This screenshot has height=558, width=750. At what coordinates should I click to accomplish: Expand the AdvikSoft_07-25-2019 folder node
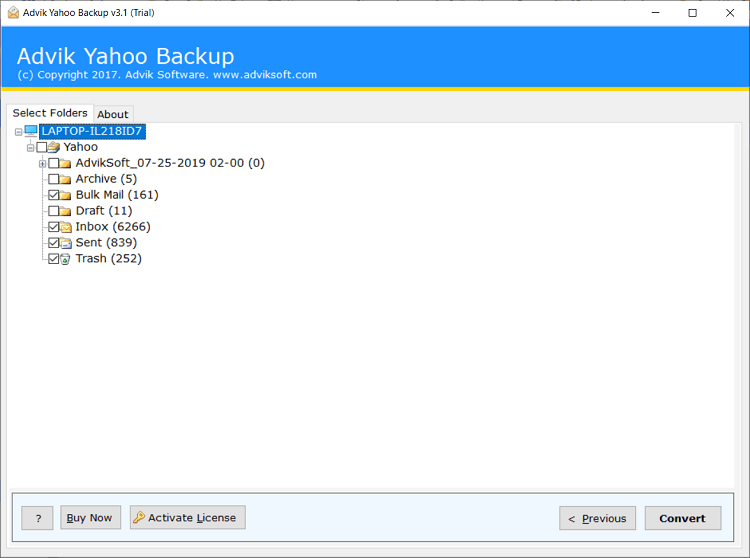click(x=43, y=164)
